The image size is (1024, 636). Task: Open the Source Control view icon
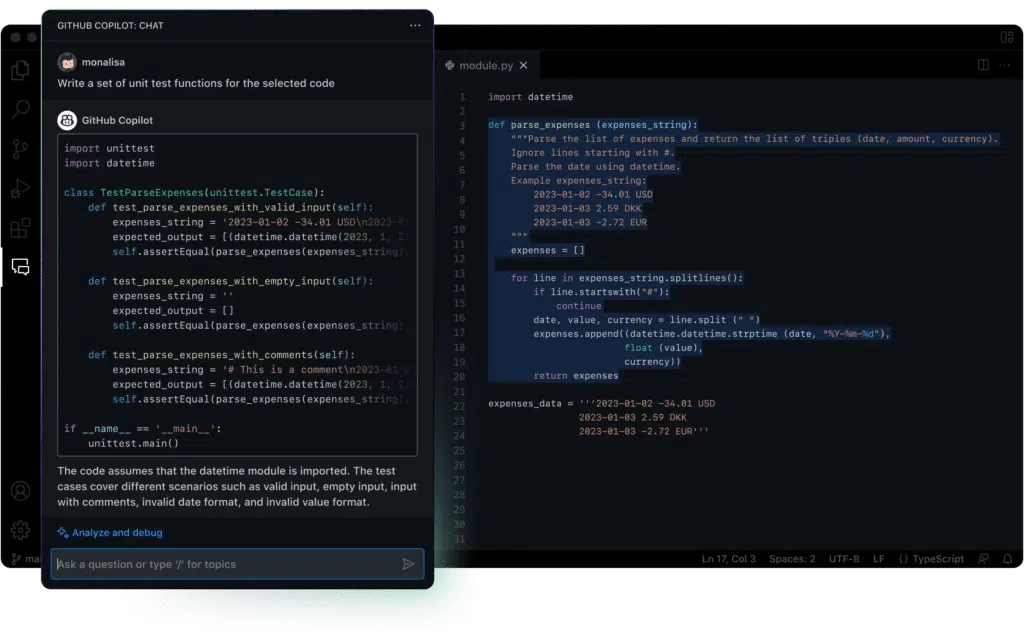tap(20, 150)
